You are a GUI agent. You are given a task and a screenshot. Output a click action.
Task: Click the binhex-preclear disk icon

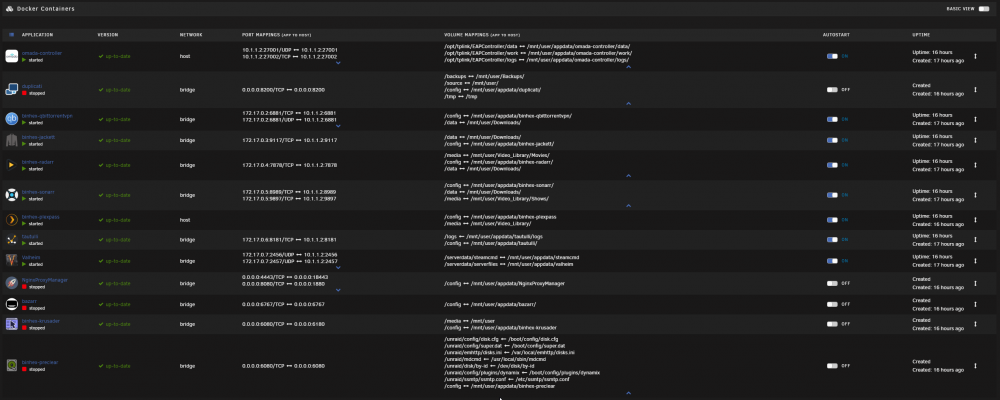coord(11,365)
